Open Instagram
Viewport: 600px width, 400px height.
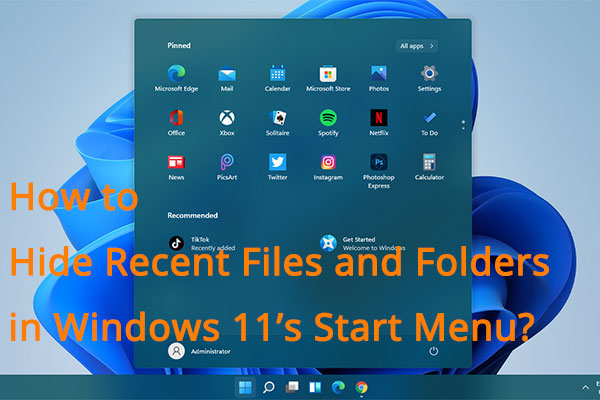pos(328,167)
